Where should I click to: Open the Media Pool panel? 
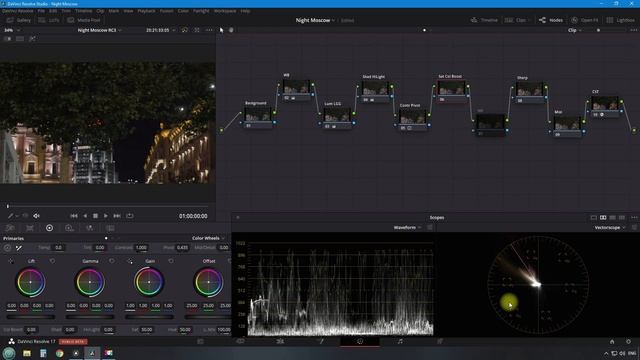click(x=84, y=20)
